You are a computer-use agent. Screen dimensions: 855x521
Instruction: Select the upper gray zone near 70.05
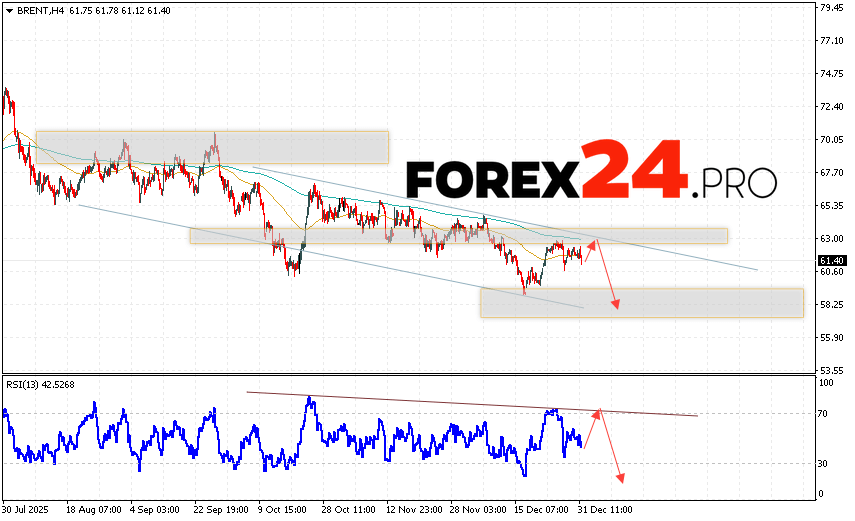(x=211, y=147)
